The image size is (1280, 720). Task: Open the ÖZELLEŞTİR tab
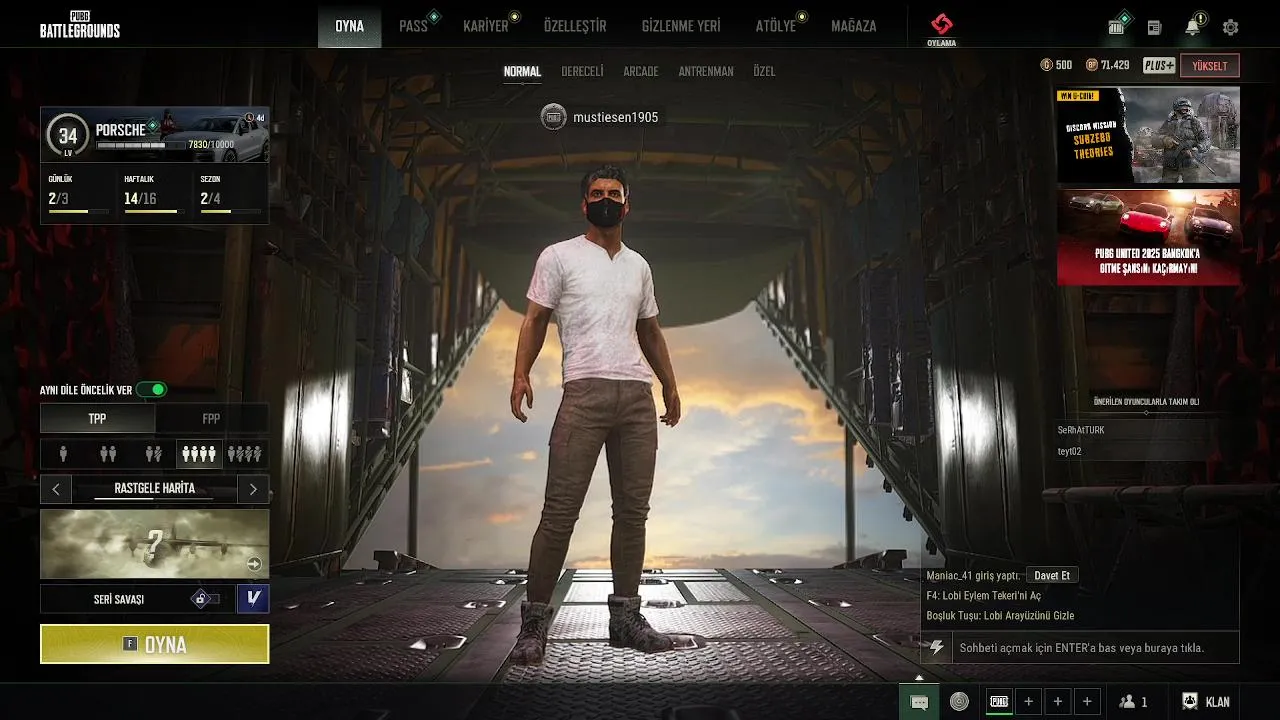point(575,26)
